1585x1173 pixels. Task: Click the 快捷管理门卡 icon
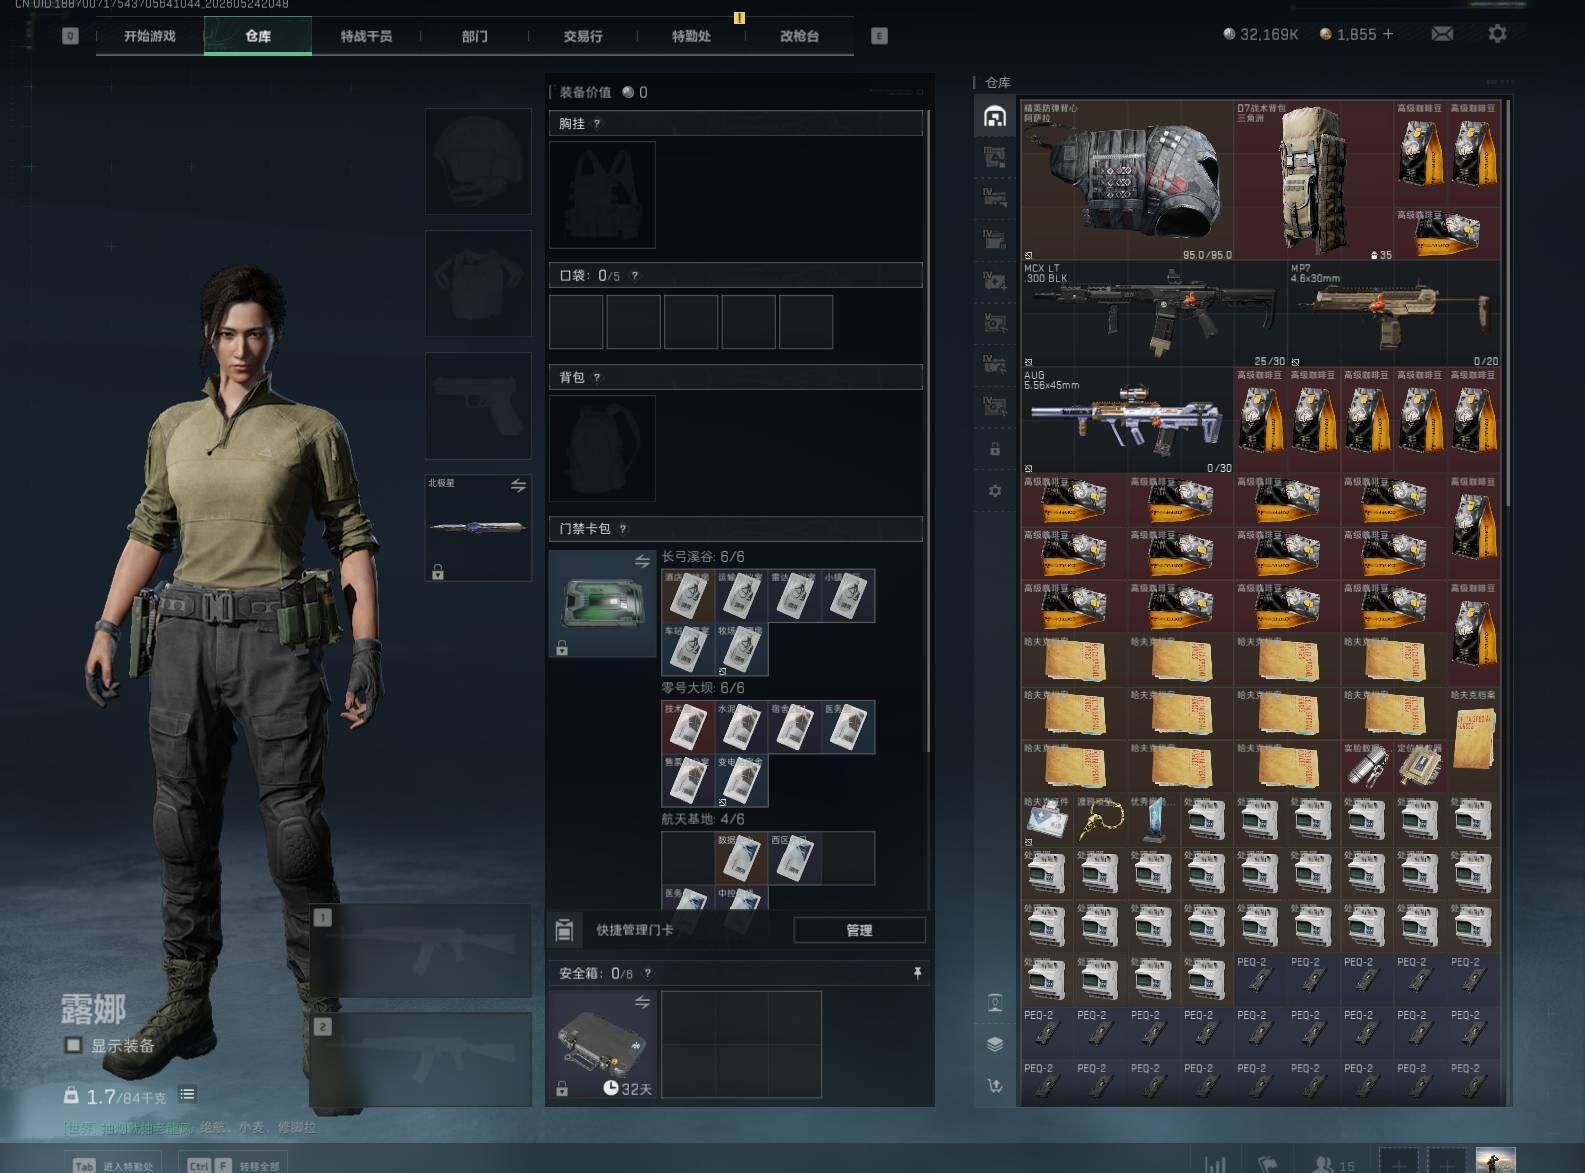point(564,930)
